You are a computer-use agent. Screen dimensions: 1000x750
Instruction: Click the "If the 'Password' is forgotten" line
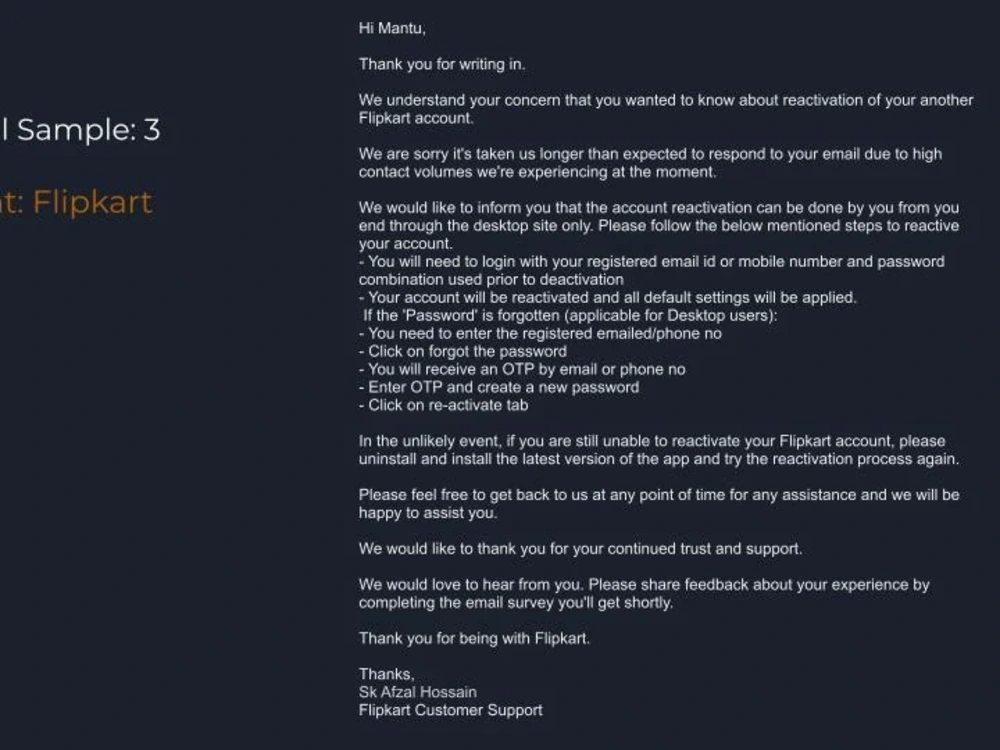click(x=570, y=316)
